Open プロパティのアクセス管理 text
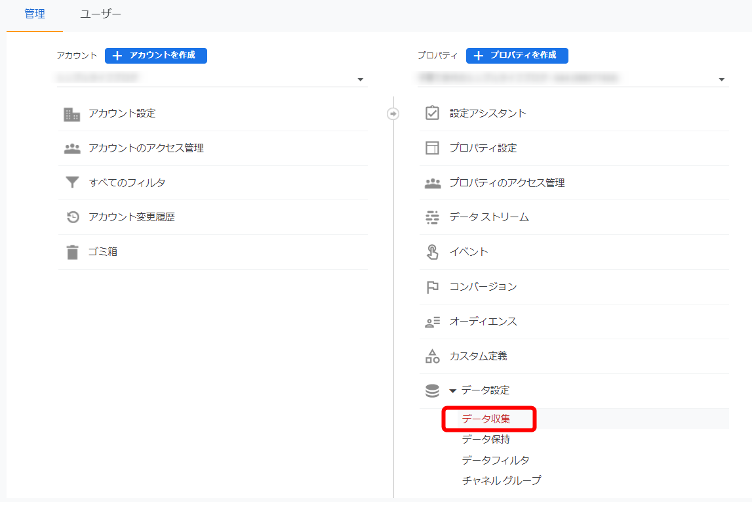 pyautogui.click(x=507, y=183)
